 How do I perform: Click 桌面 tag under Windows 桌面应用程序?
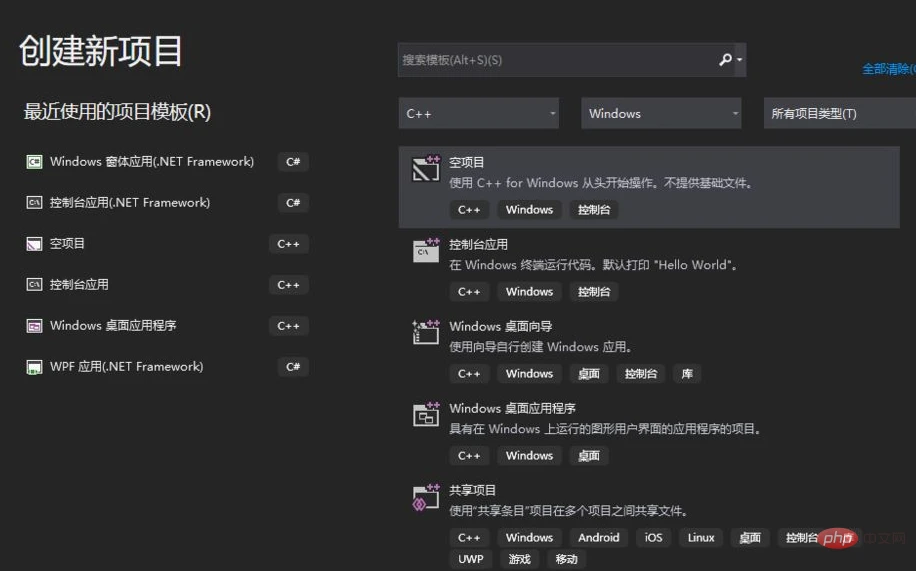pyautogui.click(x=588, y=455)
